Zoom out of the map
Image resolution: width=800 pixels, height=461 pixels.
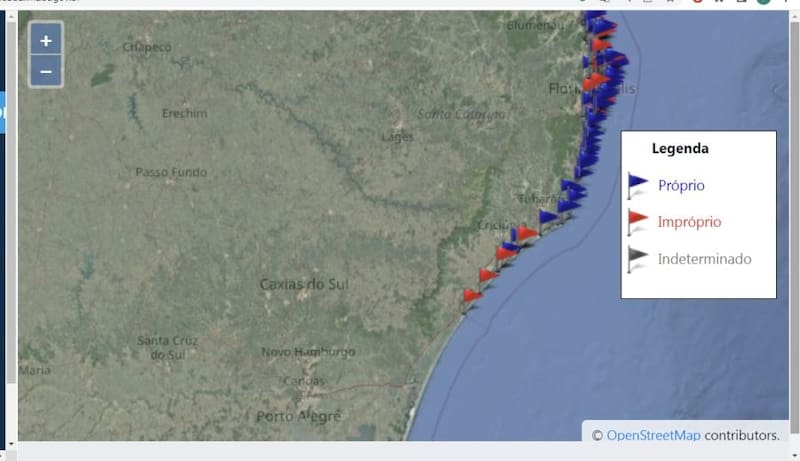(x=46, y=72)
